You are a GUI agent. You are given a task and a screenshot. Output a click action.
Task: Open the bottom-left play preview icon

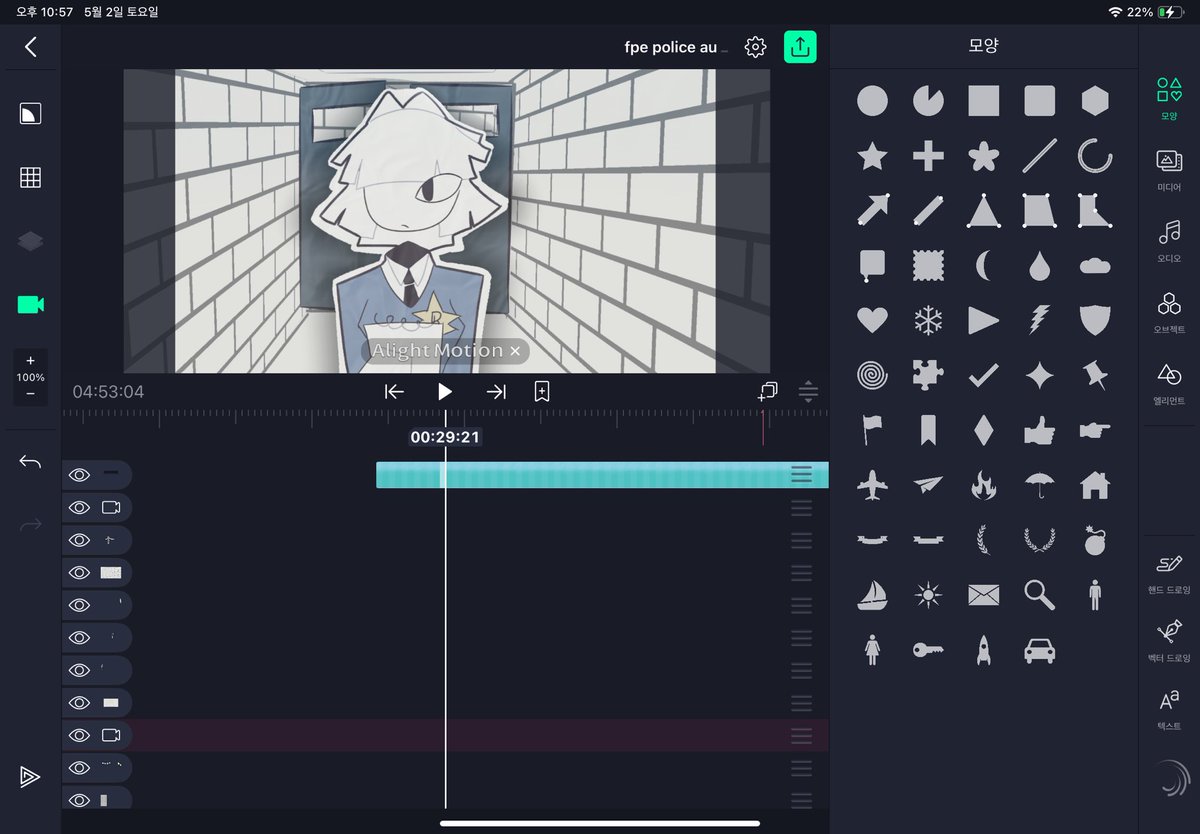click(30, 777)
